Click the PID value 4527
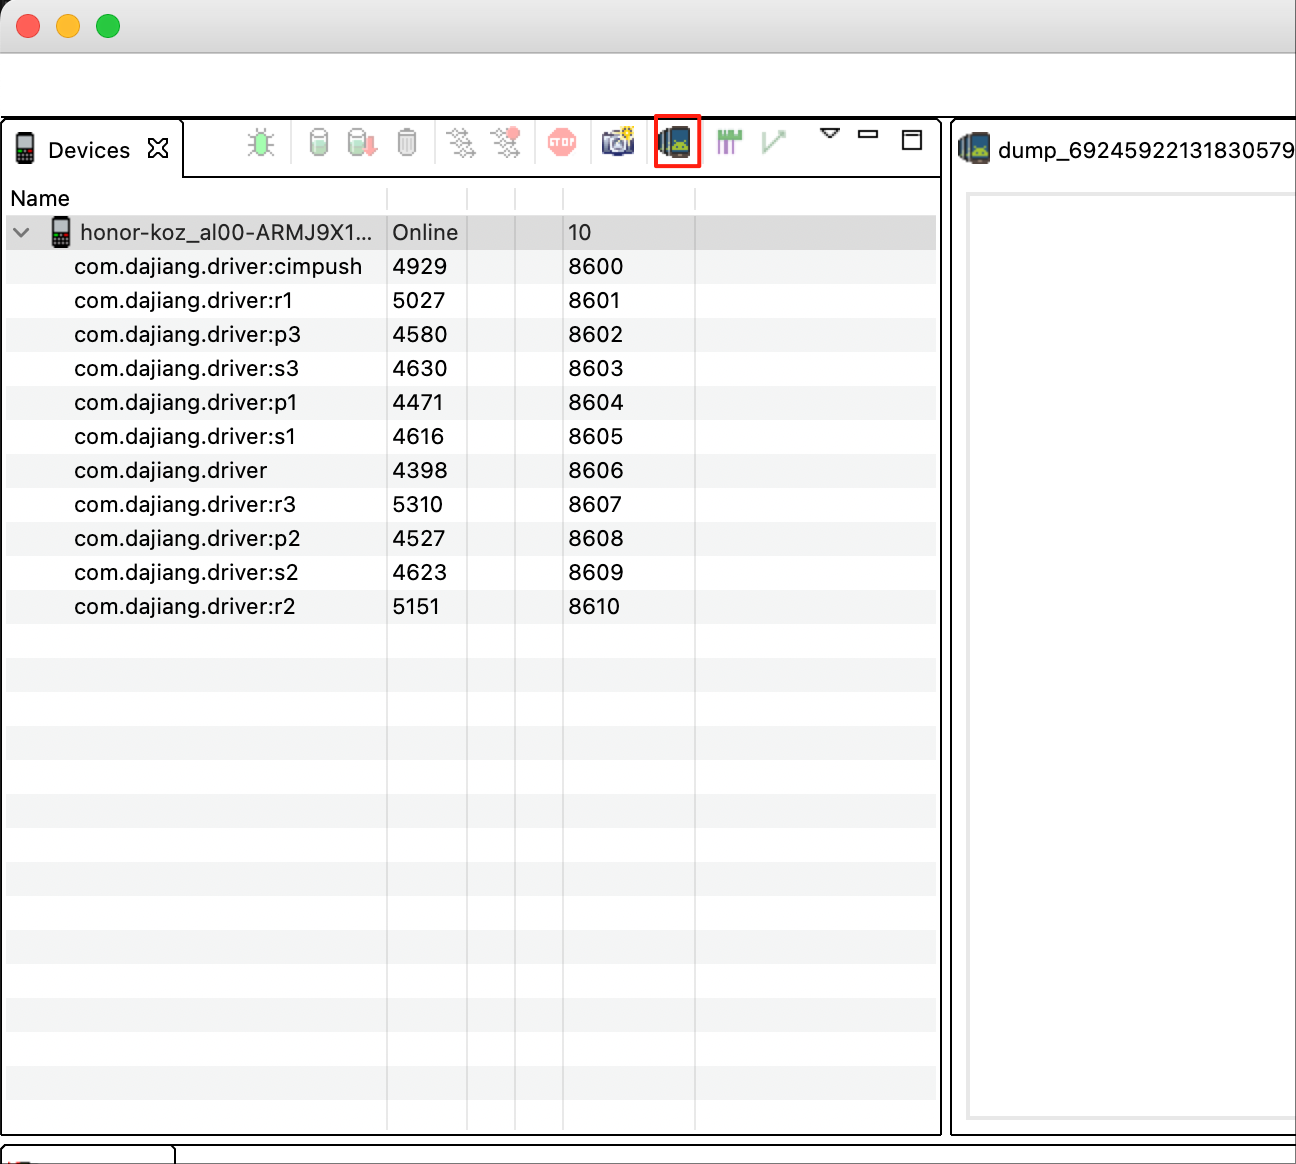Viewport: 1296px width, 1164px height. [419, 538]
